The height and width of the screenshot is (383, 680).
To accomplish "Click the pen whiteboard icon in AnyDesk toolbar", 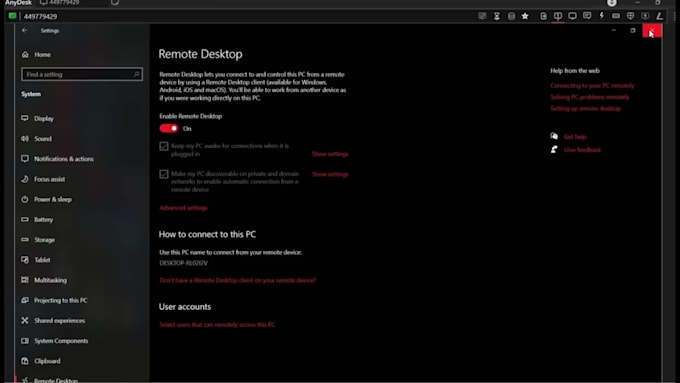I will tap(660, 16).
